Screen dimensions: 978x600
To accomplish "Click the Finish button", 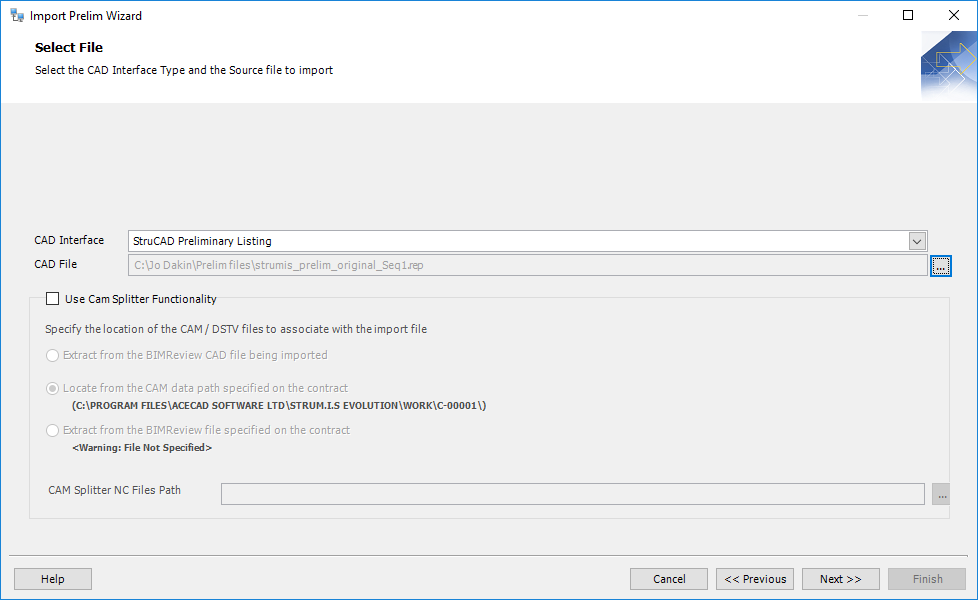I will pyautogui.click(x=927, y=579).
